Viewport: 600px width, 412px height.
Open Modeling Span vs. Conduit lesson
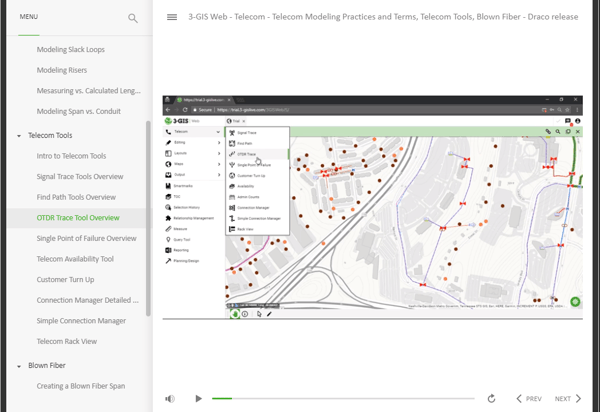(x=78, y=111)
